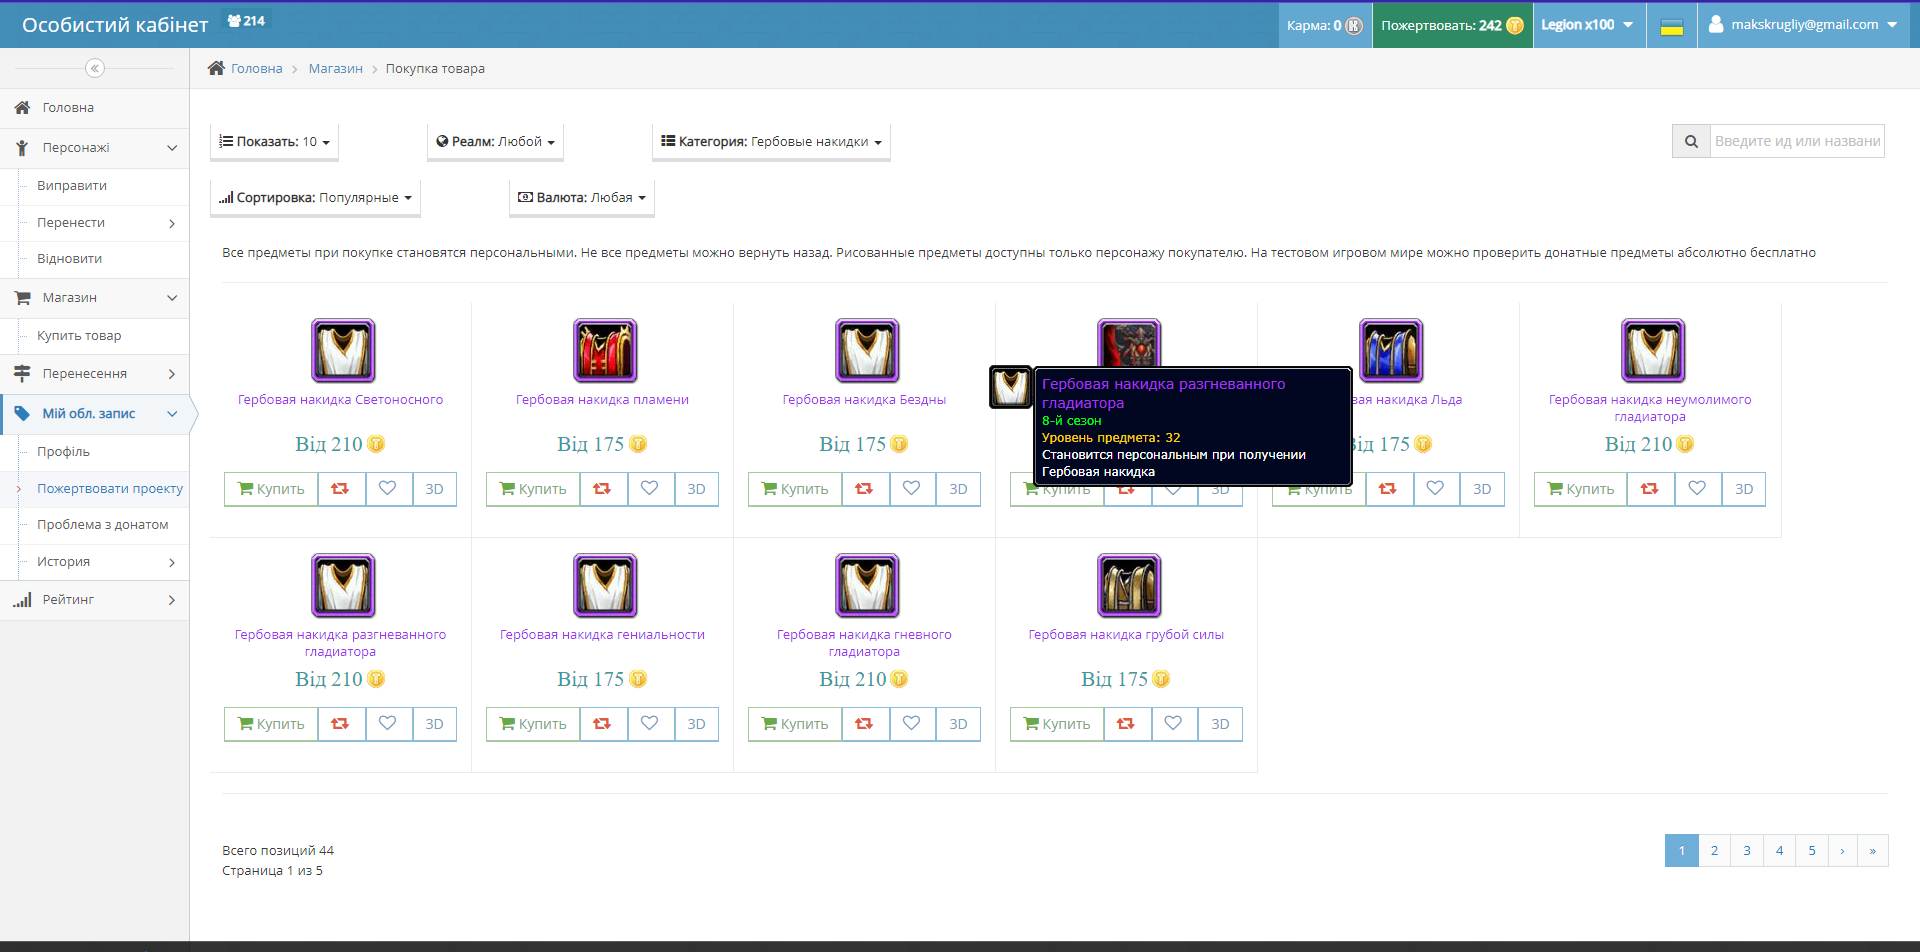Focus the item search input field
Viewport: 1920px width, 952px height.
(x=1797, y=141)
